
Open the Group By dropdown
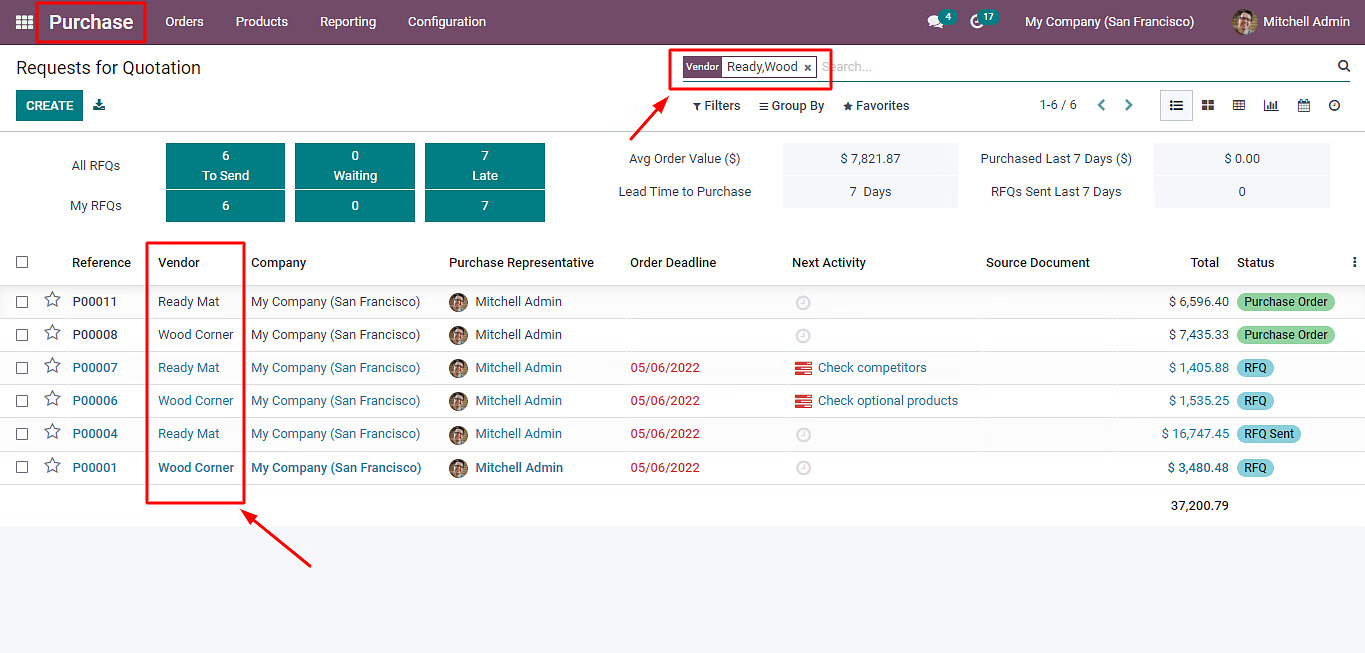tap(791, 106)
